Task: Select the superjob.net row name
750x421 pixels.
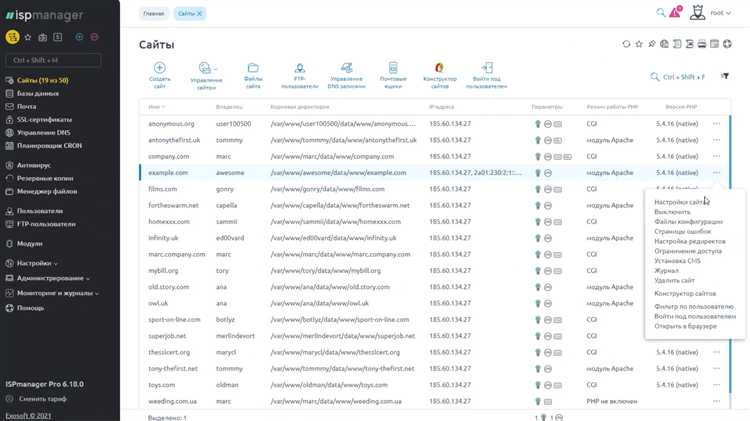Action: [167, 336]
